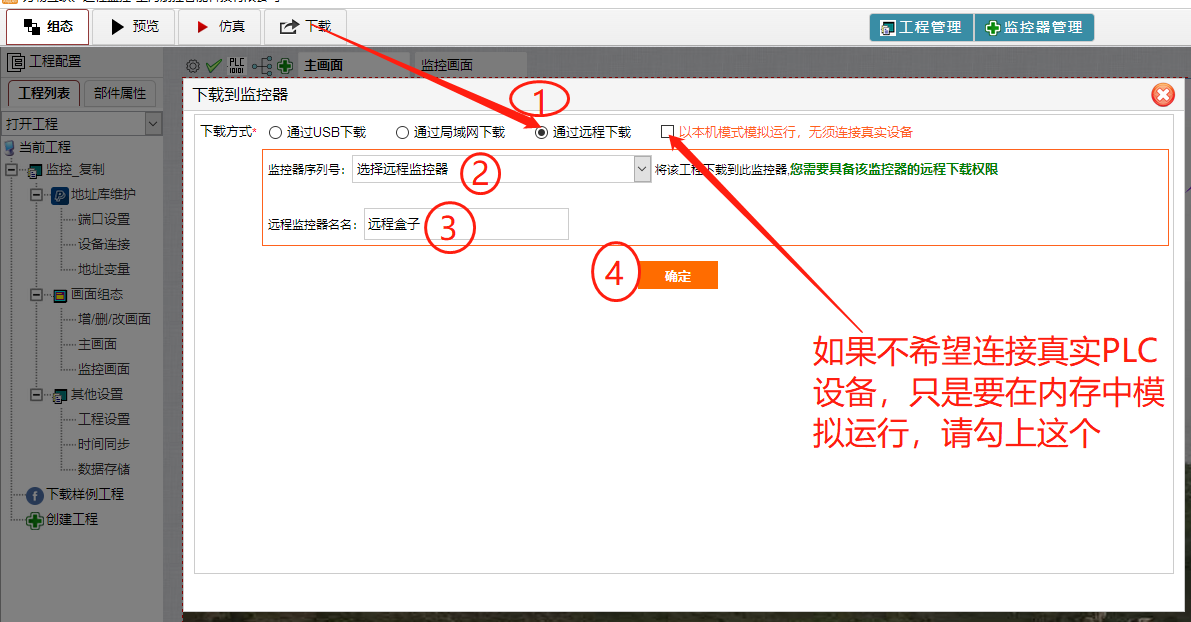The height and width of the screenshot is (622, 1191).
Task: Close the 下载到监控器 dialog with red X
Action: (1162, 95)
